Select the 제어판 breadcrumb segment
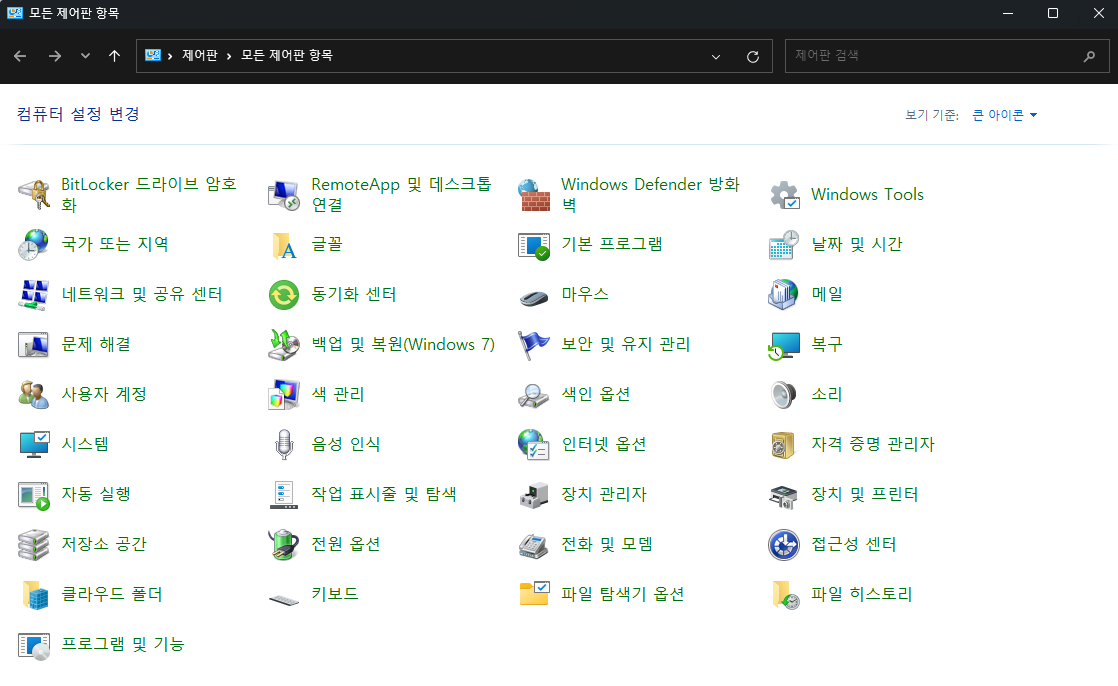The width and height of the screenshot is (1118, 686). (200, 56)
